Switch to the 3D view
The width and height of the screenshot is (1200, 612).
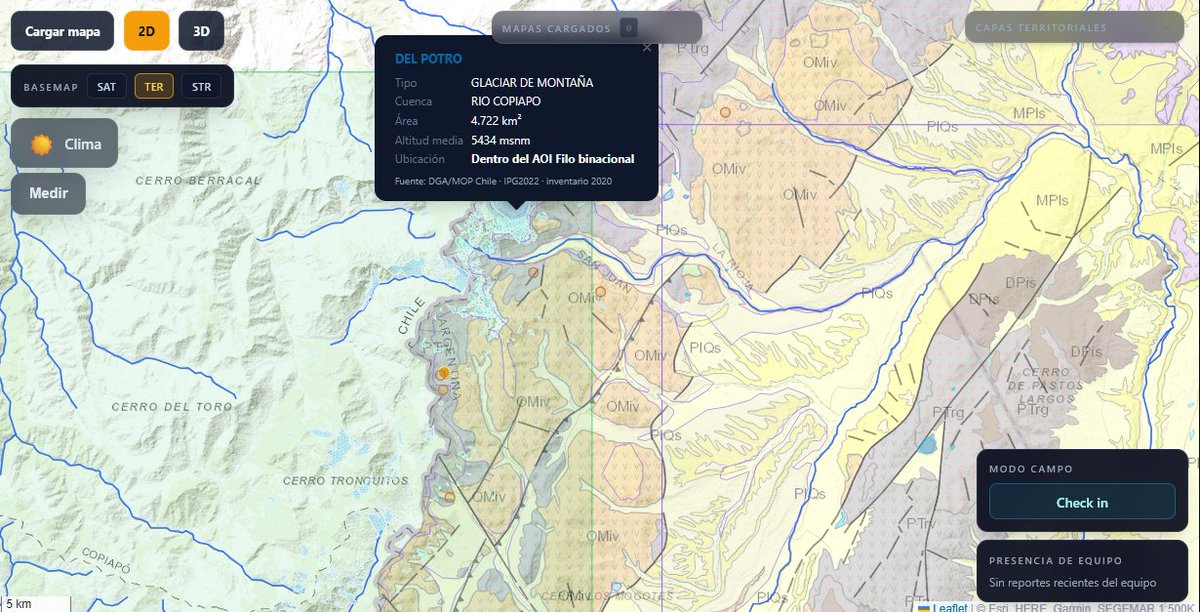[x=201, y=31]
